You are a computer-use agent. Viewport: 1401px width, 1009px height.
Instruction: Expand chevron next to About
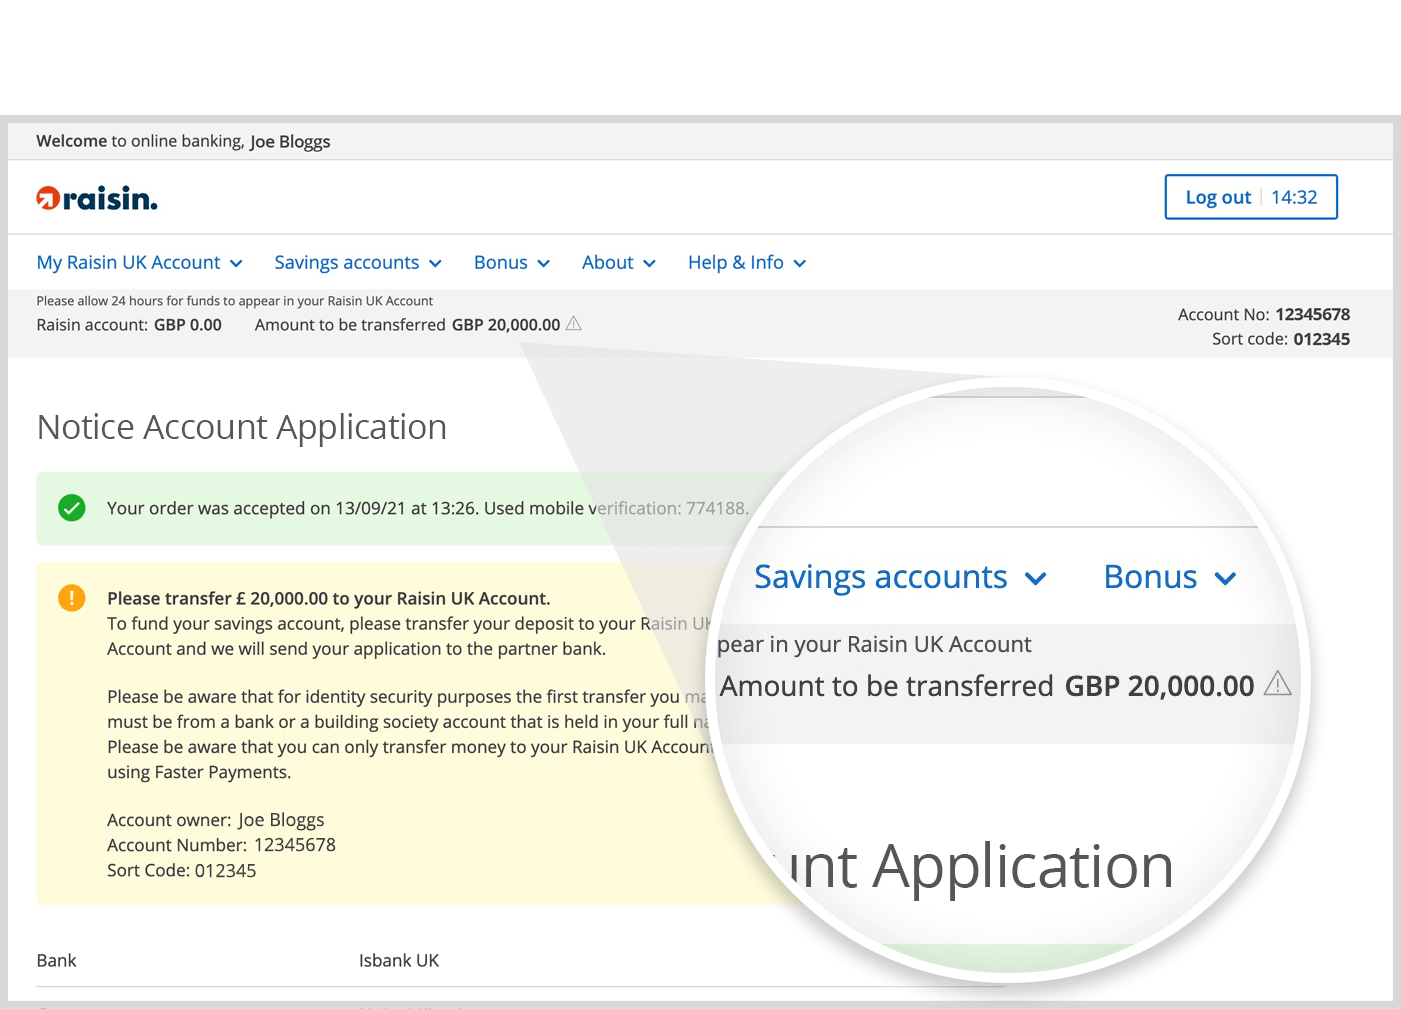pyautogui.click(x=649, y=264)
